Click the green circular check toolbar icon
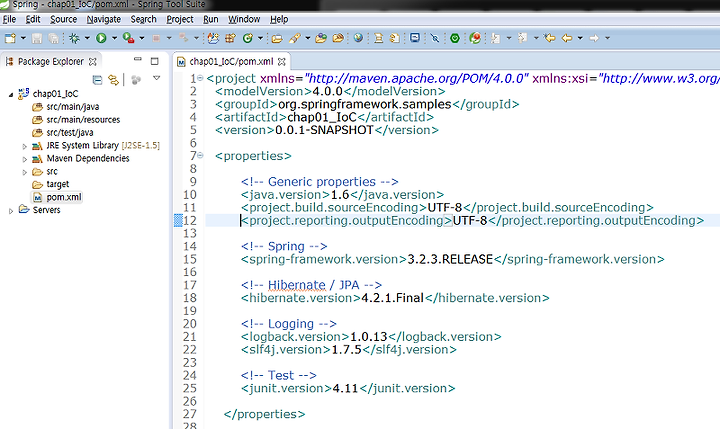This screenshot has height=429, width=720. tap(455, 38)
